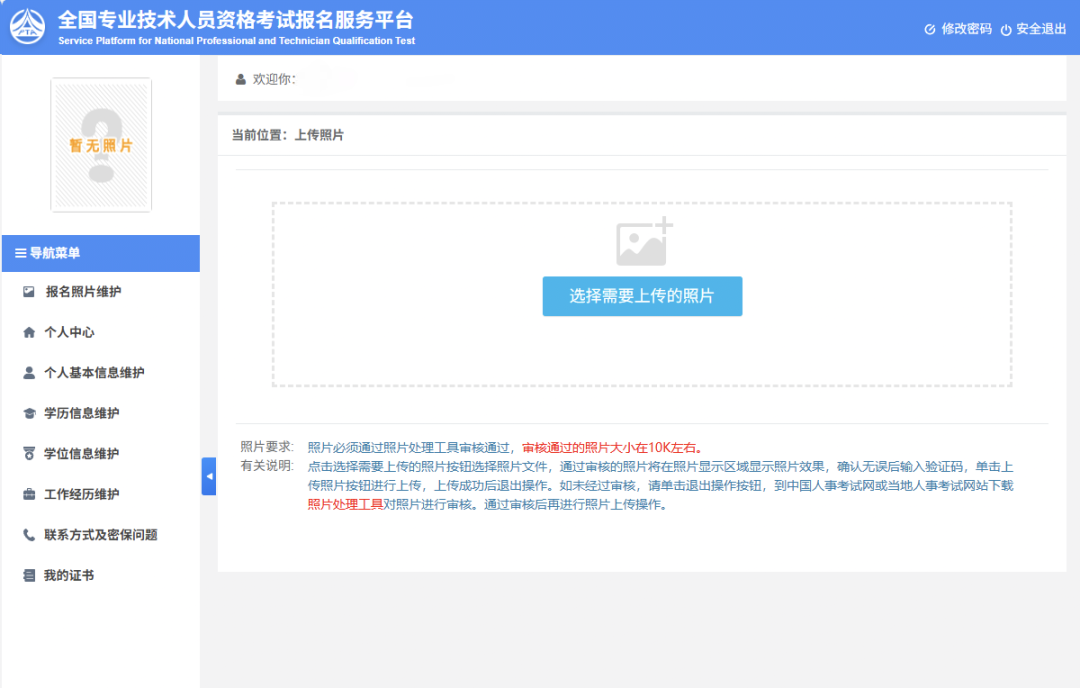1080x688 pixels.
Task: Click the 暂无照片 photo placeholder
Action: point(100,145)
